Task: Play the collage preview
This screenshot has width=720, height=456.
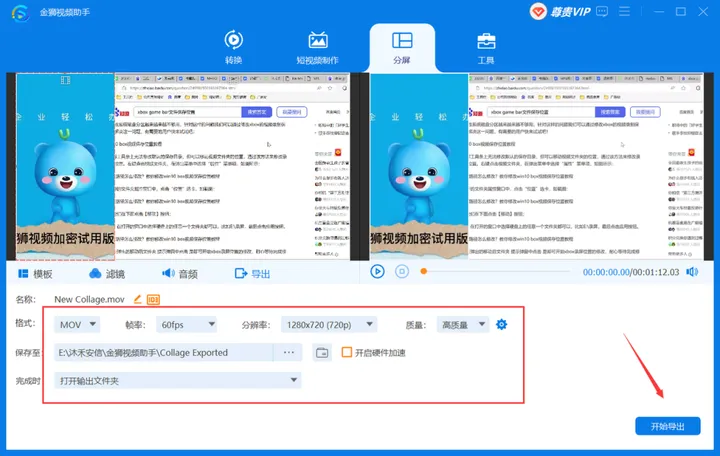Action: [377, 272]
